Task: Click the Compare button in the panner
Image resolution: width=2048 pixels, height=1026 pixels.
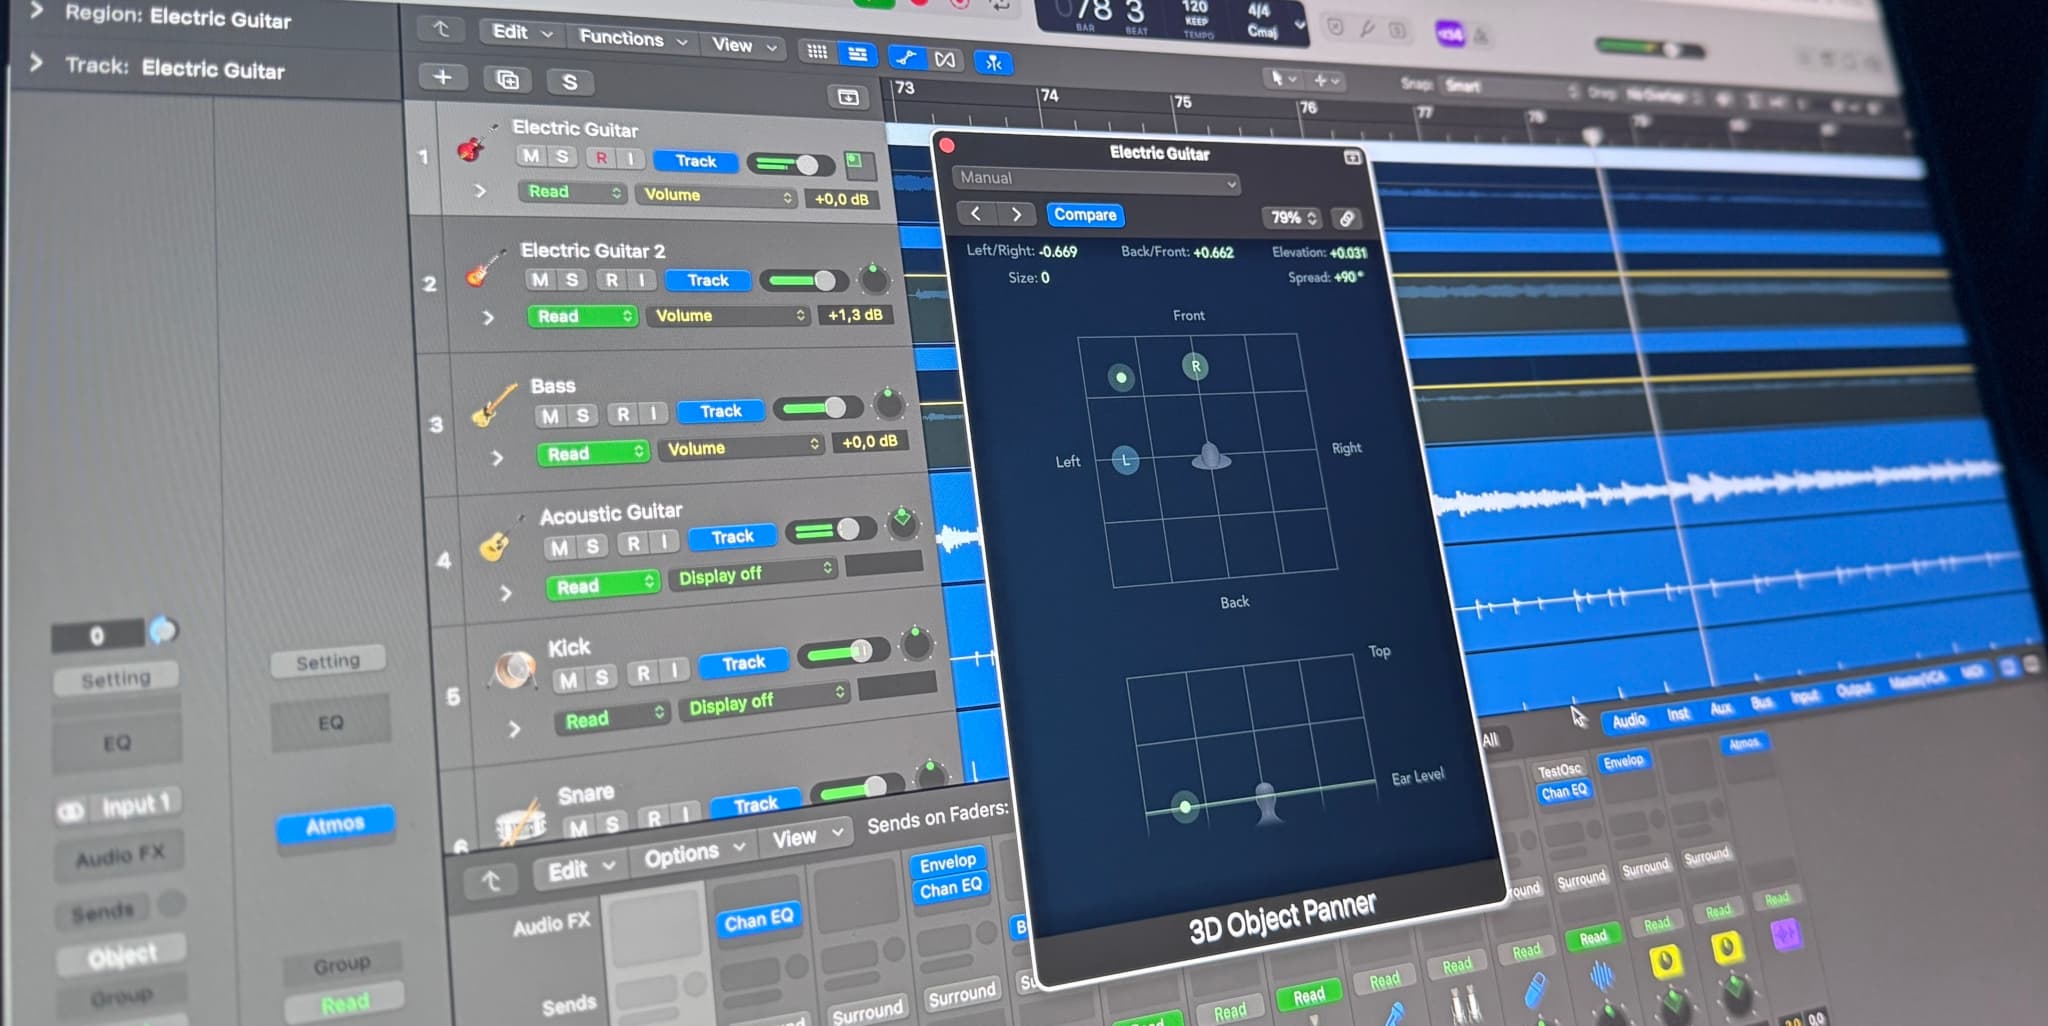Action: point(1086,214)
